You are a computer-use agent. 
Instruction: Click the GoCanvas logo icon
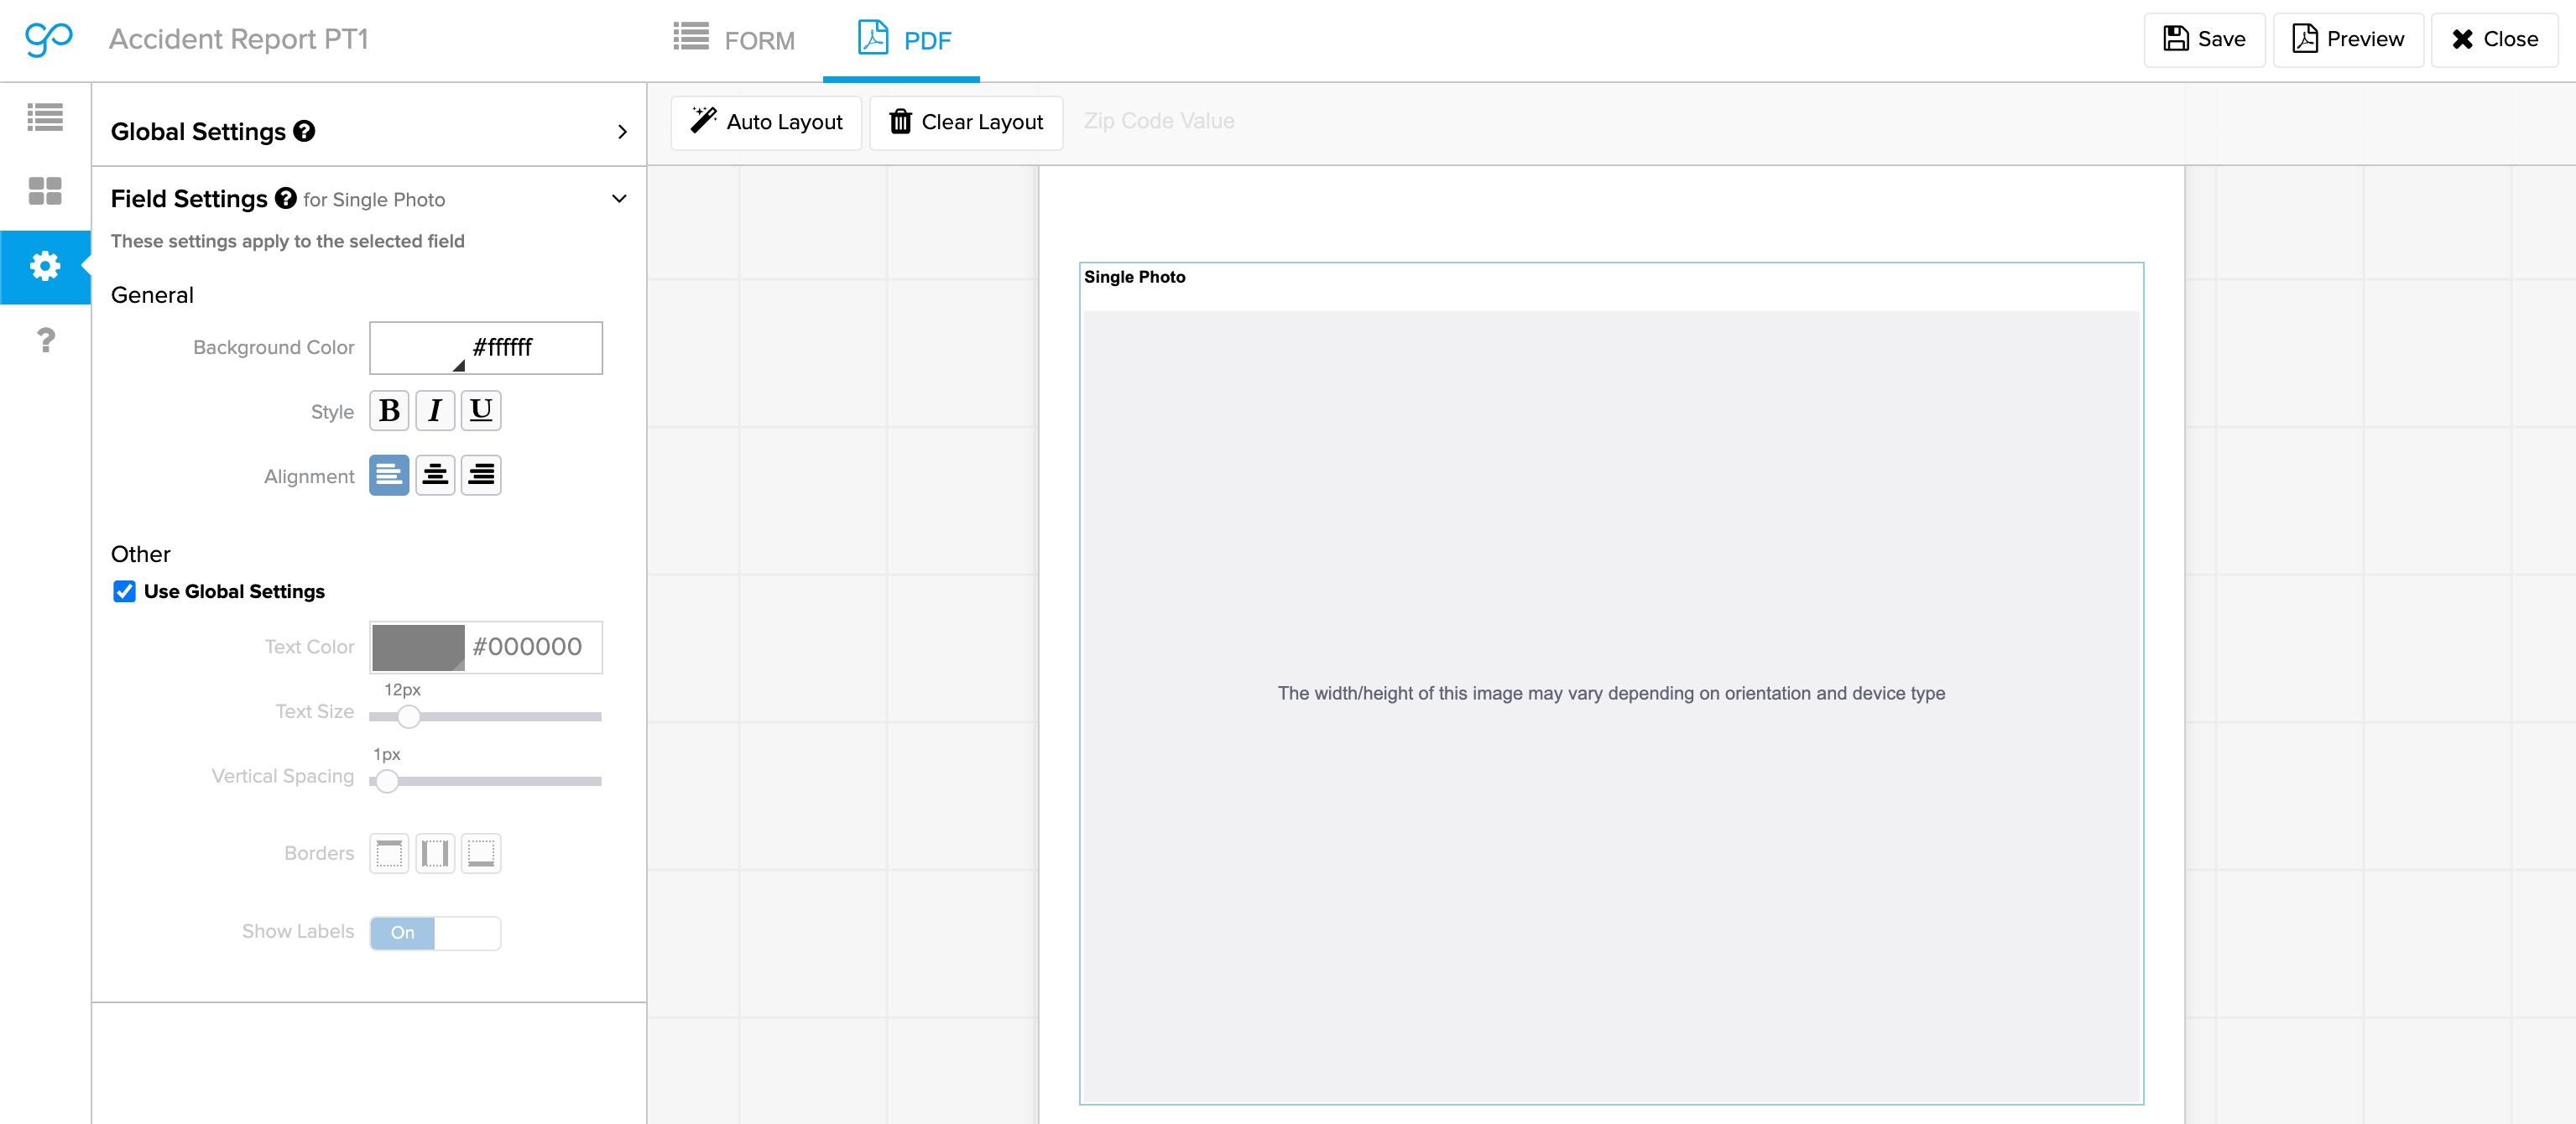click(48, 39)
